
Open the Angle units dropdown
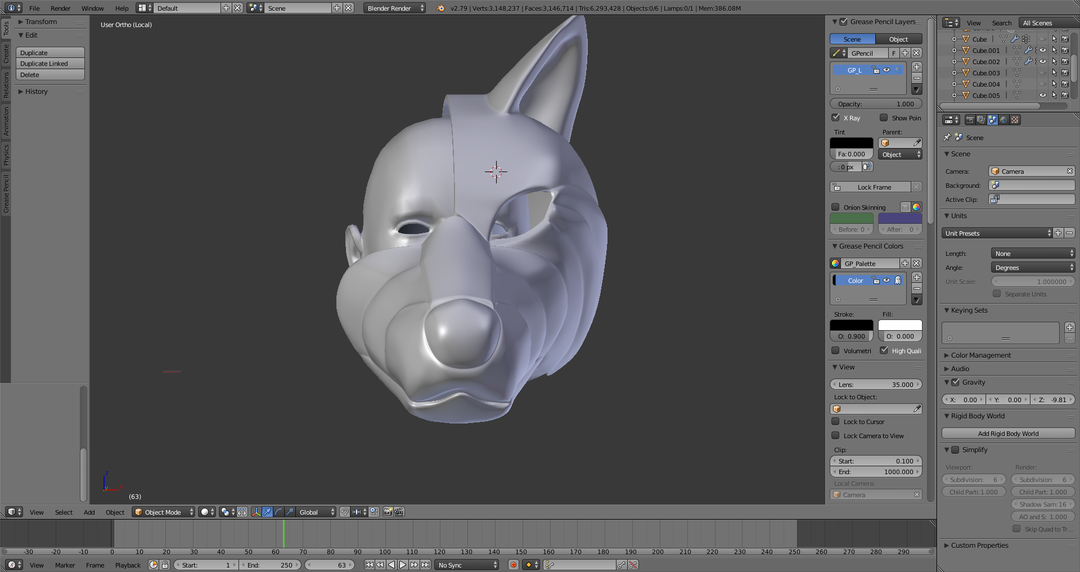click(1032, 268)
